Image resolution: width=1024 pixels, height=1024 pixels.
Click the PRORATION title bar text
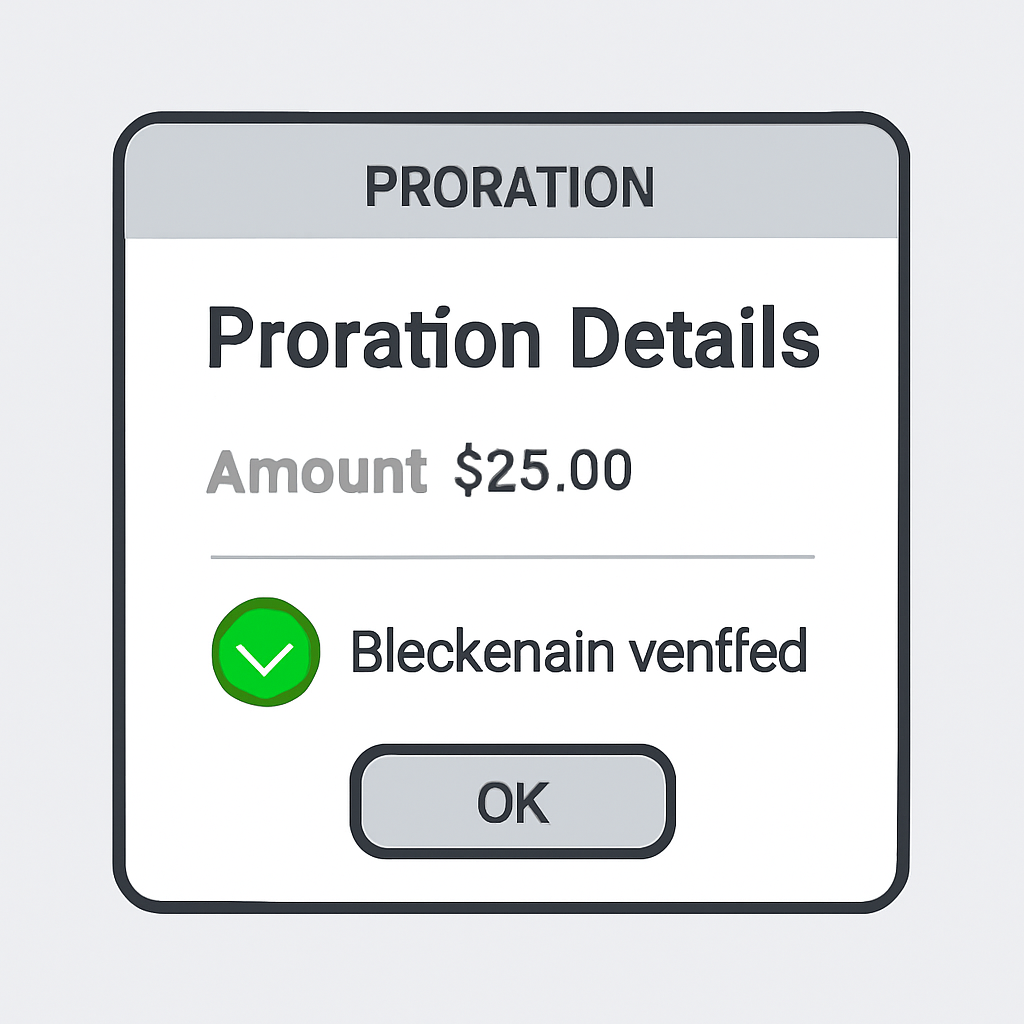510,187
